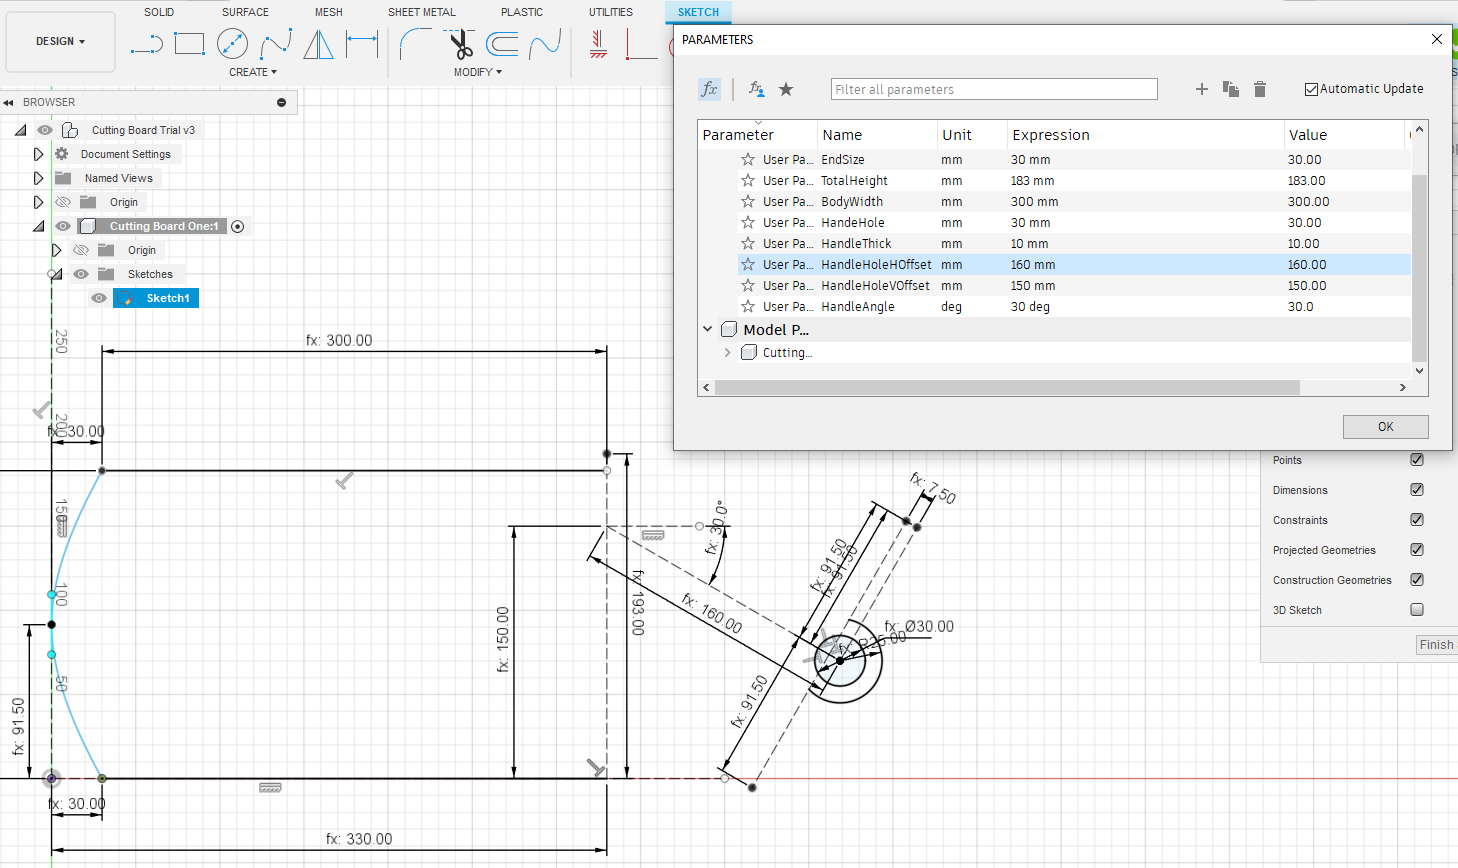Toggle visibility of Sketches folder
Screen dimensions: 1458x868
tap(81, 274)
